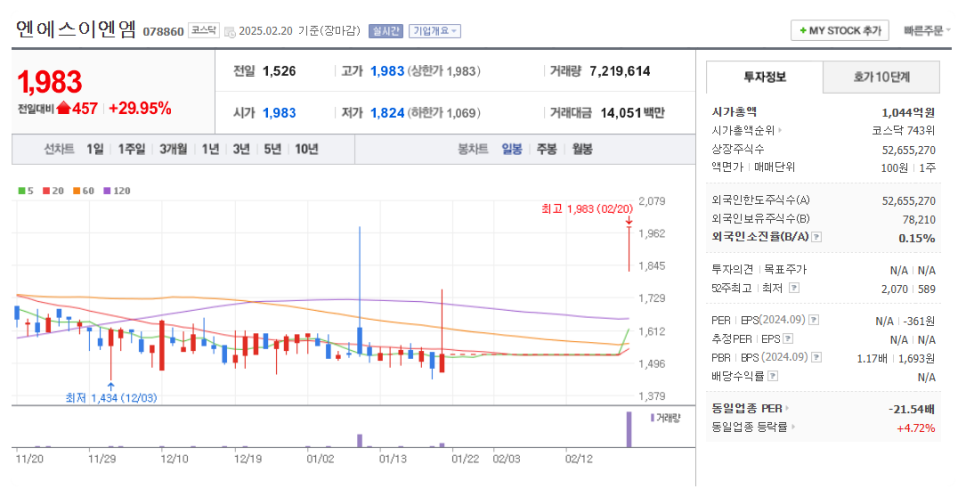Click the help icon next to 추정PER EPS
The width and height of the screenshot is (966, 497).
pyautogui.click(x=787, y=339)
